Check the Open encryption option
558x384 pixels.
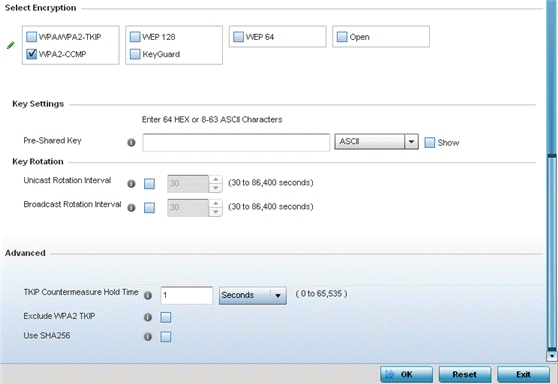click(x=342, y=37)
